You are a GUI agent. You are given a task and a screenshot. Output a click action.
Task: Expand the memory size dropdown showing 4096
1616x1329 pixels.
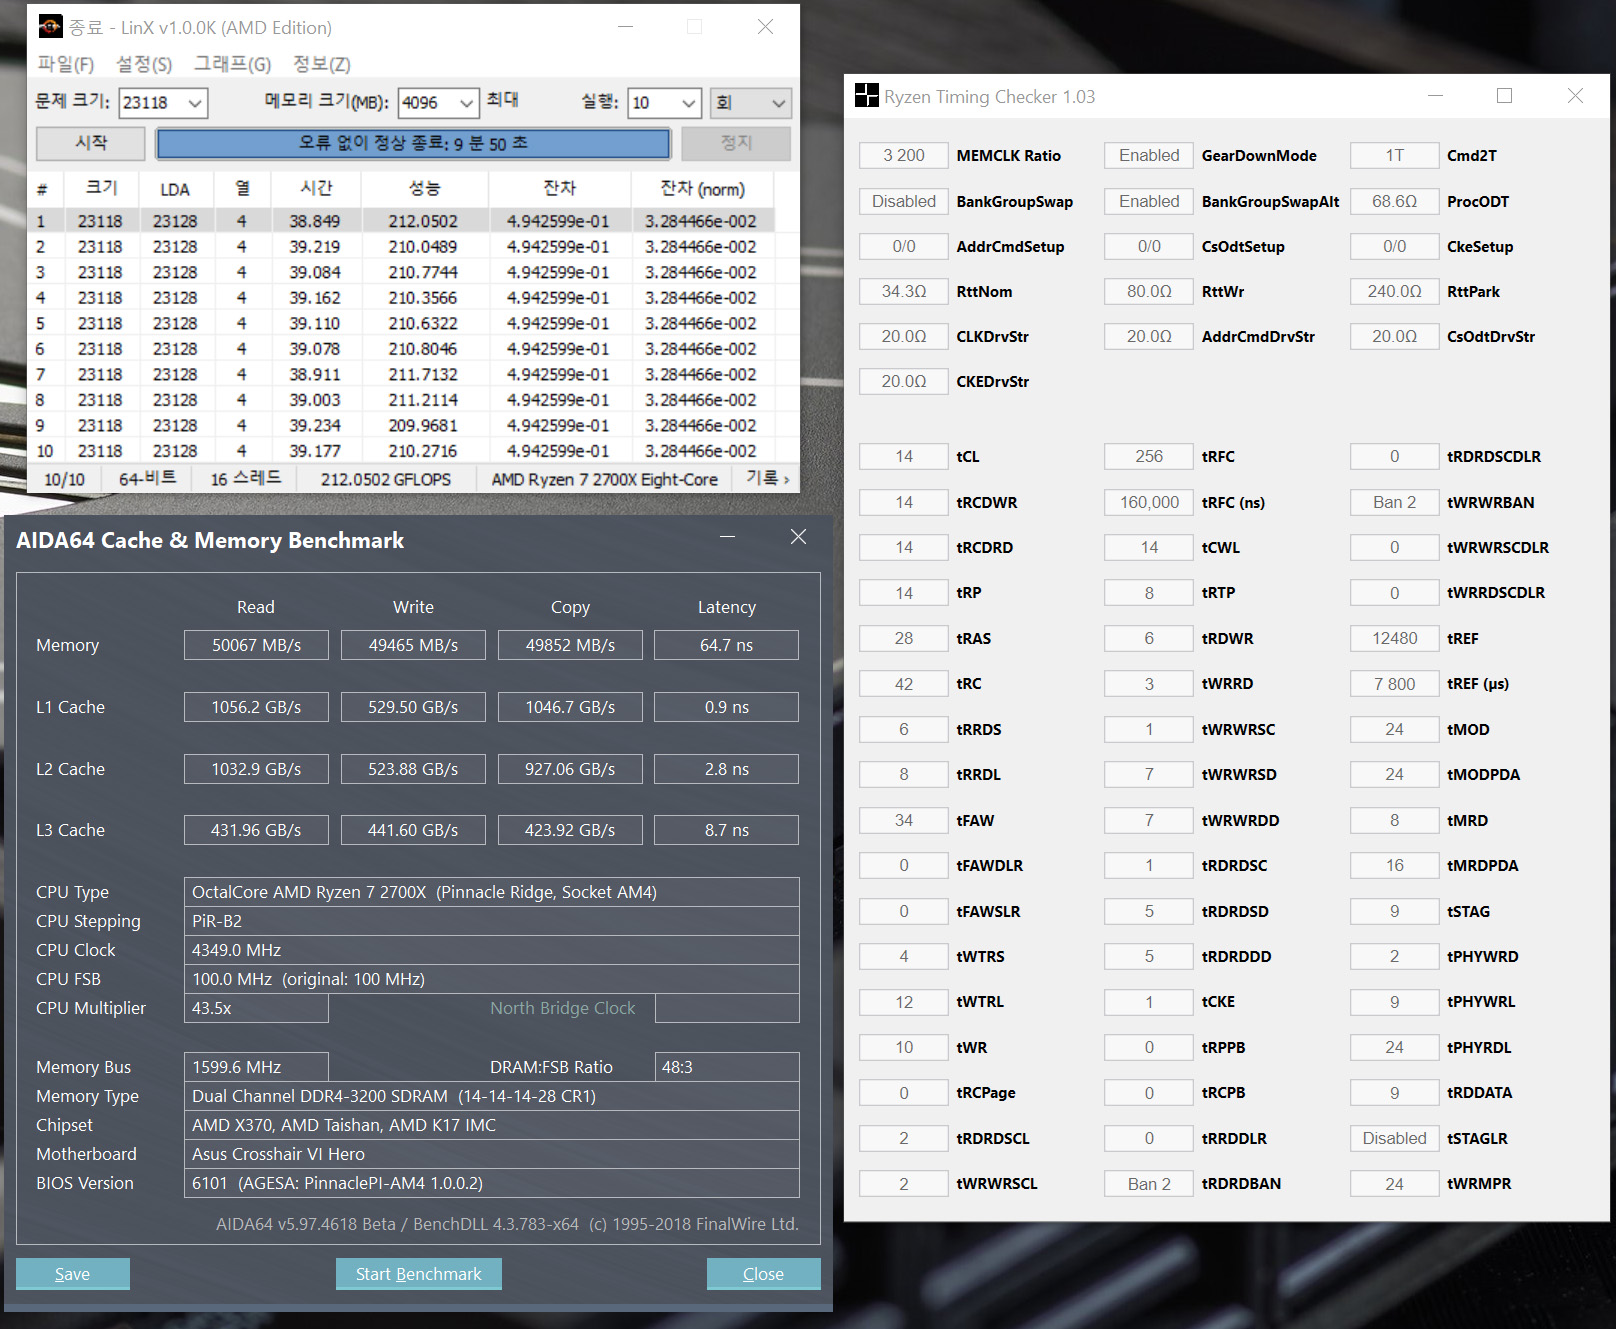coord(467,103)
